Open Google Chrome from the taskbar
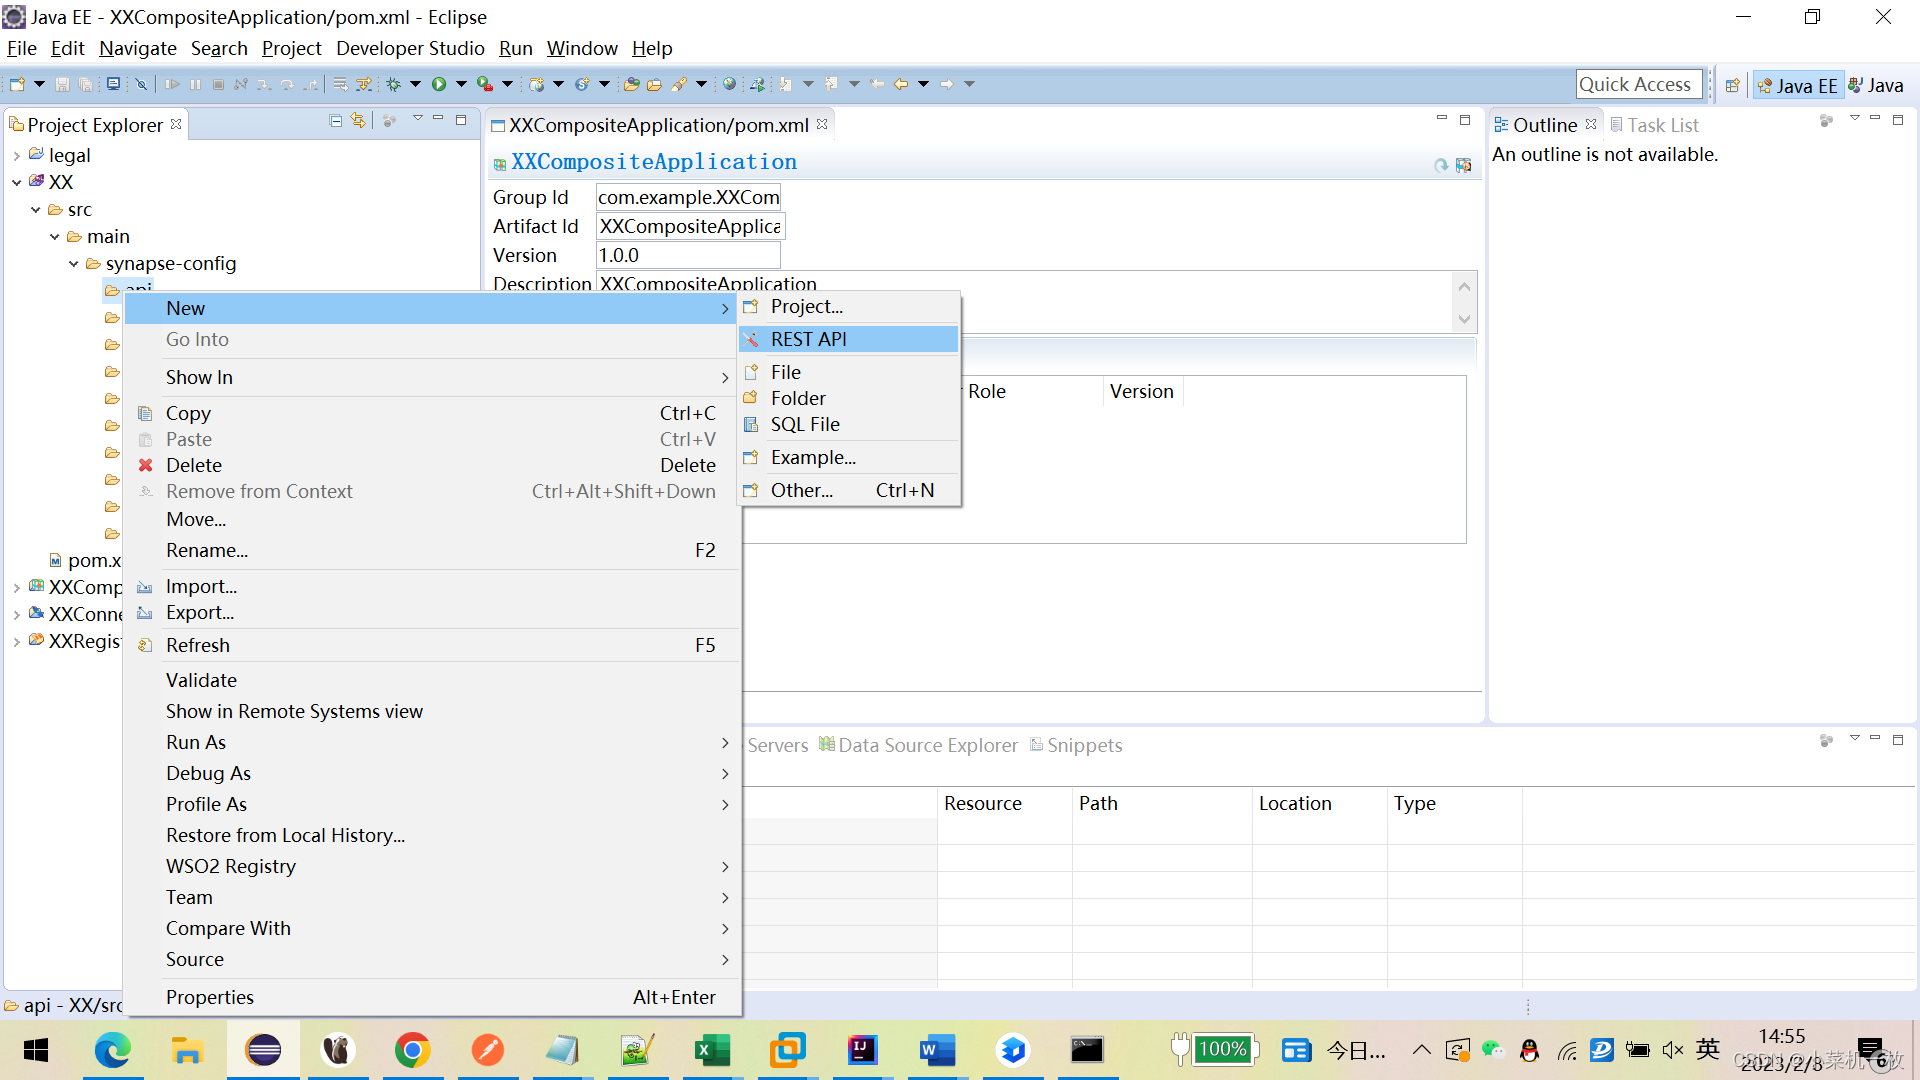Screen dimensions: 1920x1080 412,1050
